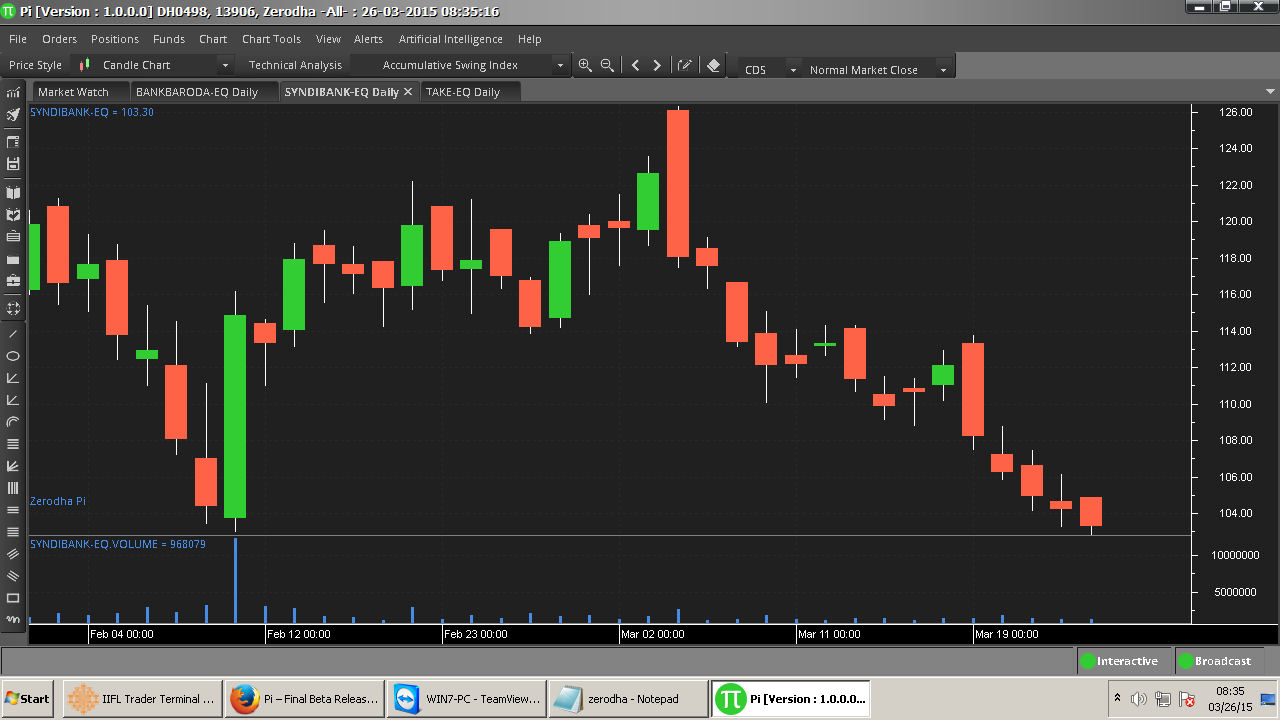
Task: Open the File menu
Action: click(x=18, y=39)
